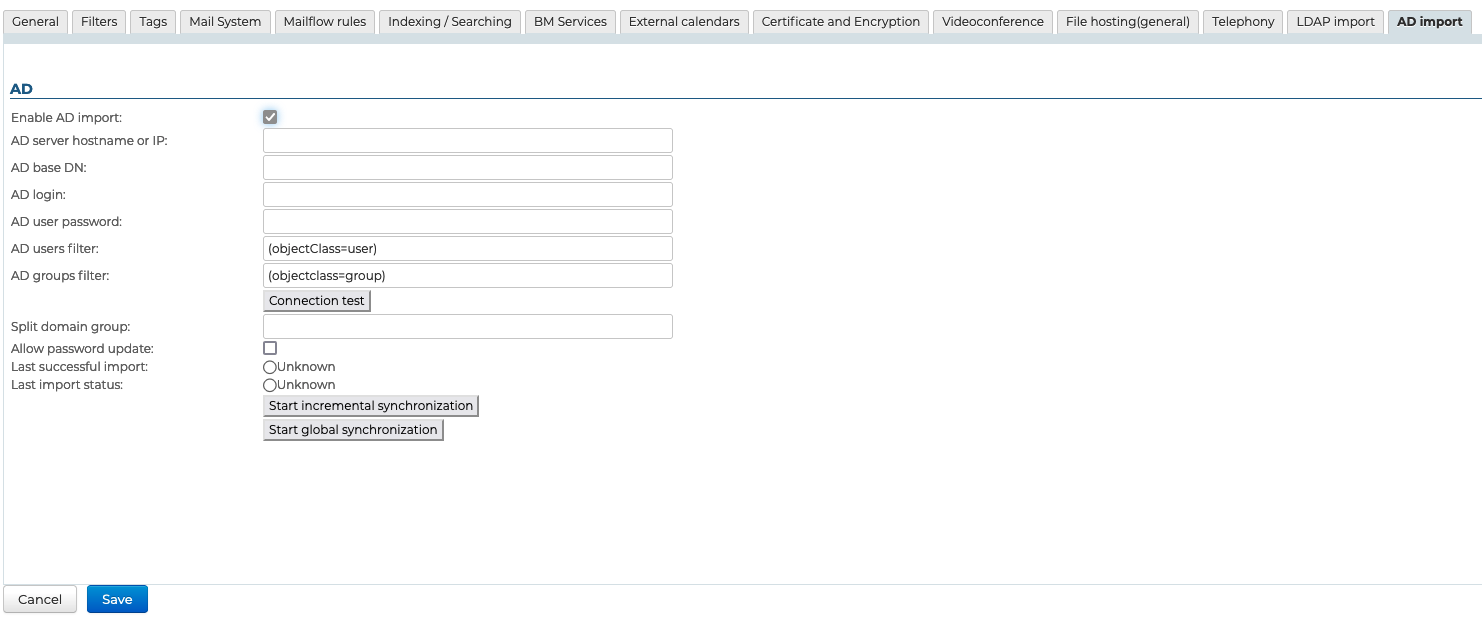1482x619 pixels.
Task: Switch to the Videoconference tab
Action: [x=992, y=22]
